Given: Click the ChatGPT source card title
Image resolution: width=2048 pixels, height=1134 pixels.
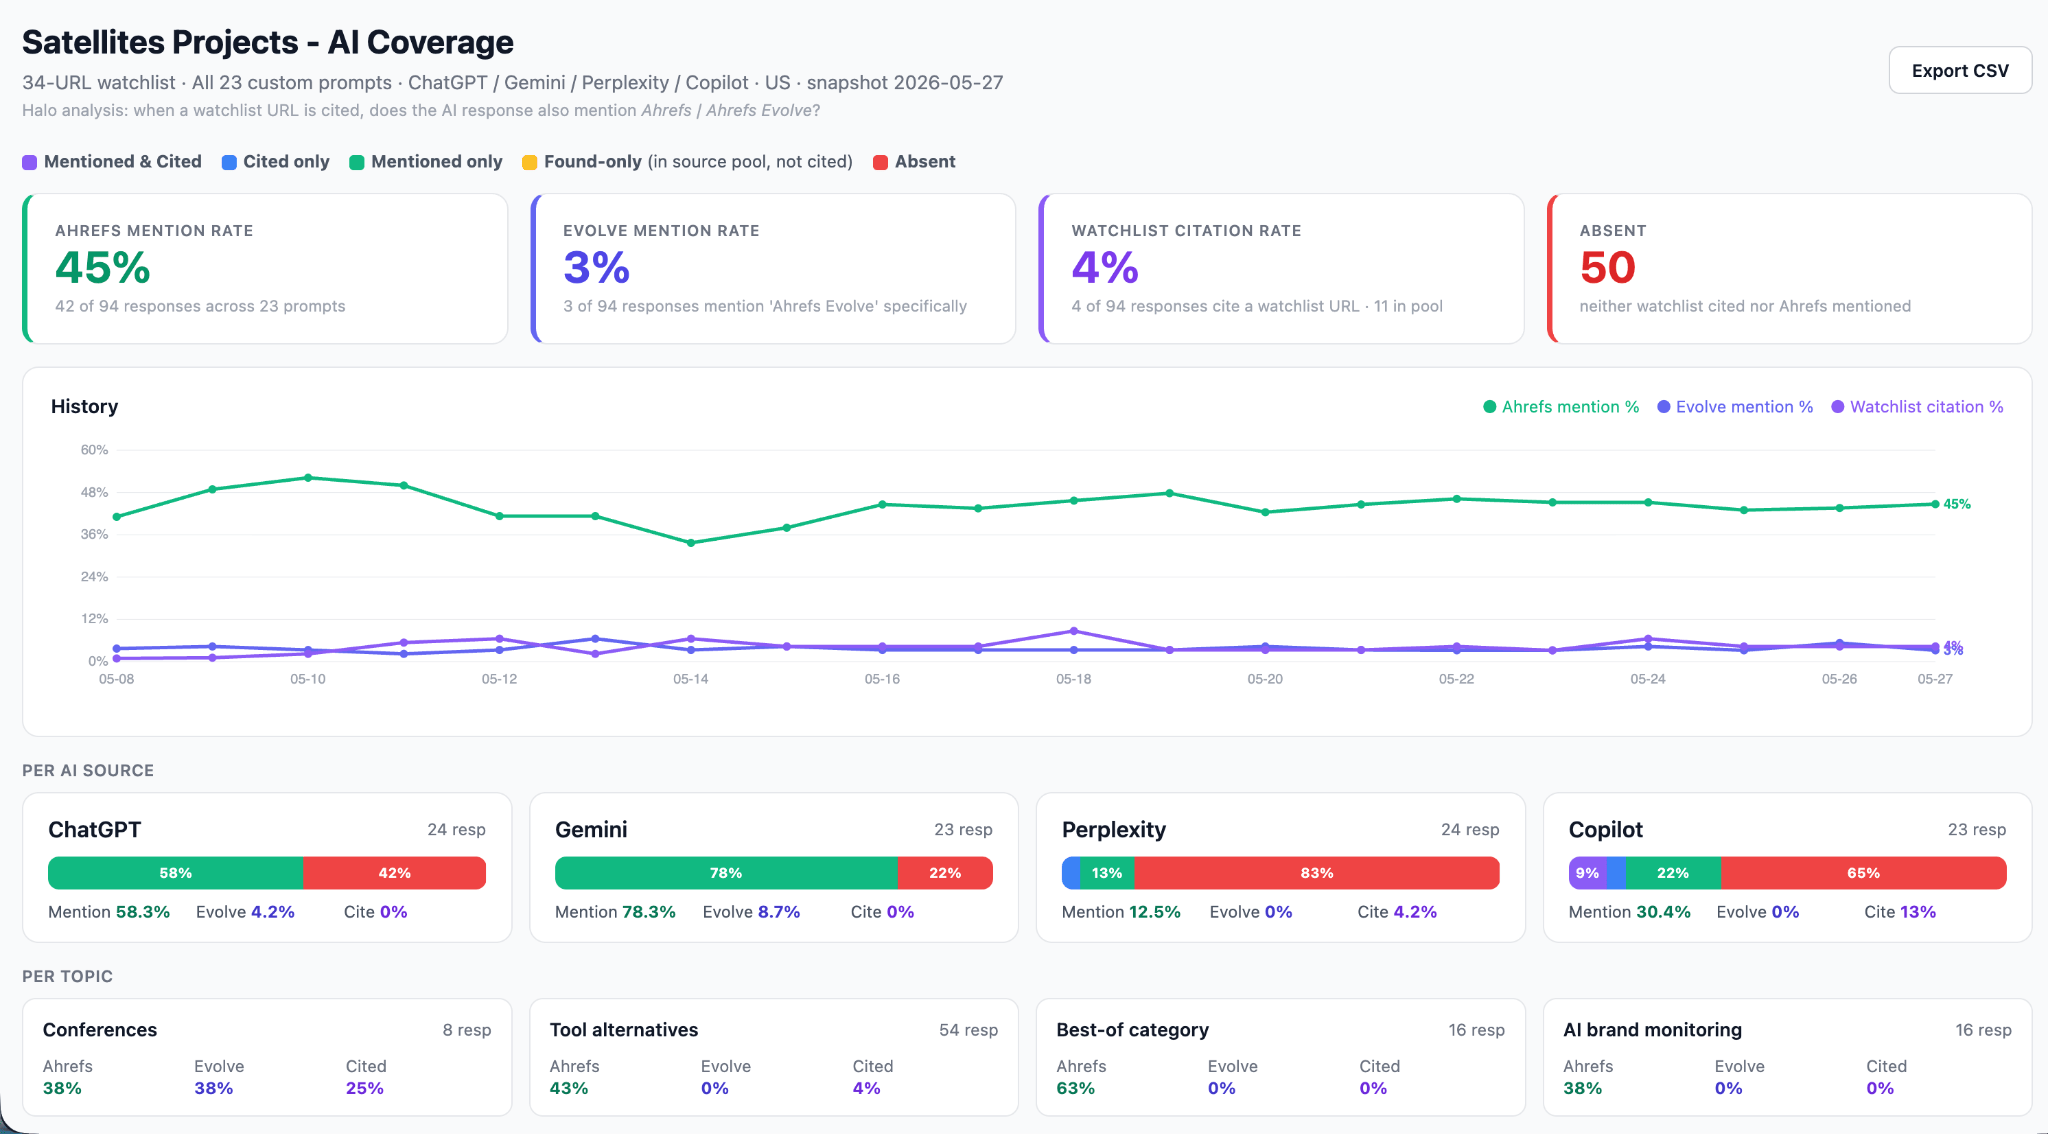Looking at the screenshot, I should pos(95,830).
